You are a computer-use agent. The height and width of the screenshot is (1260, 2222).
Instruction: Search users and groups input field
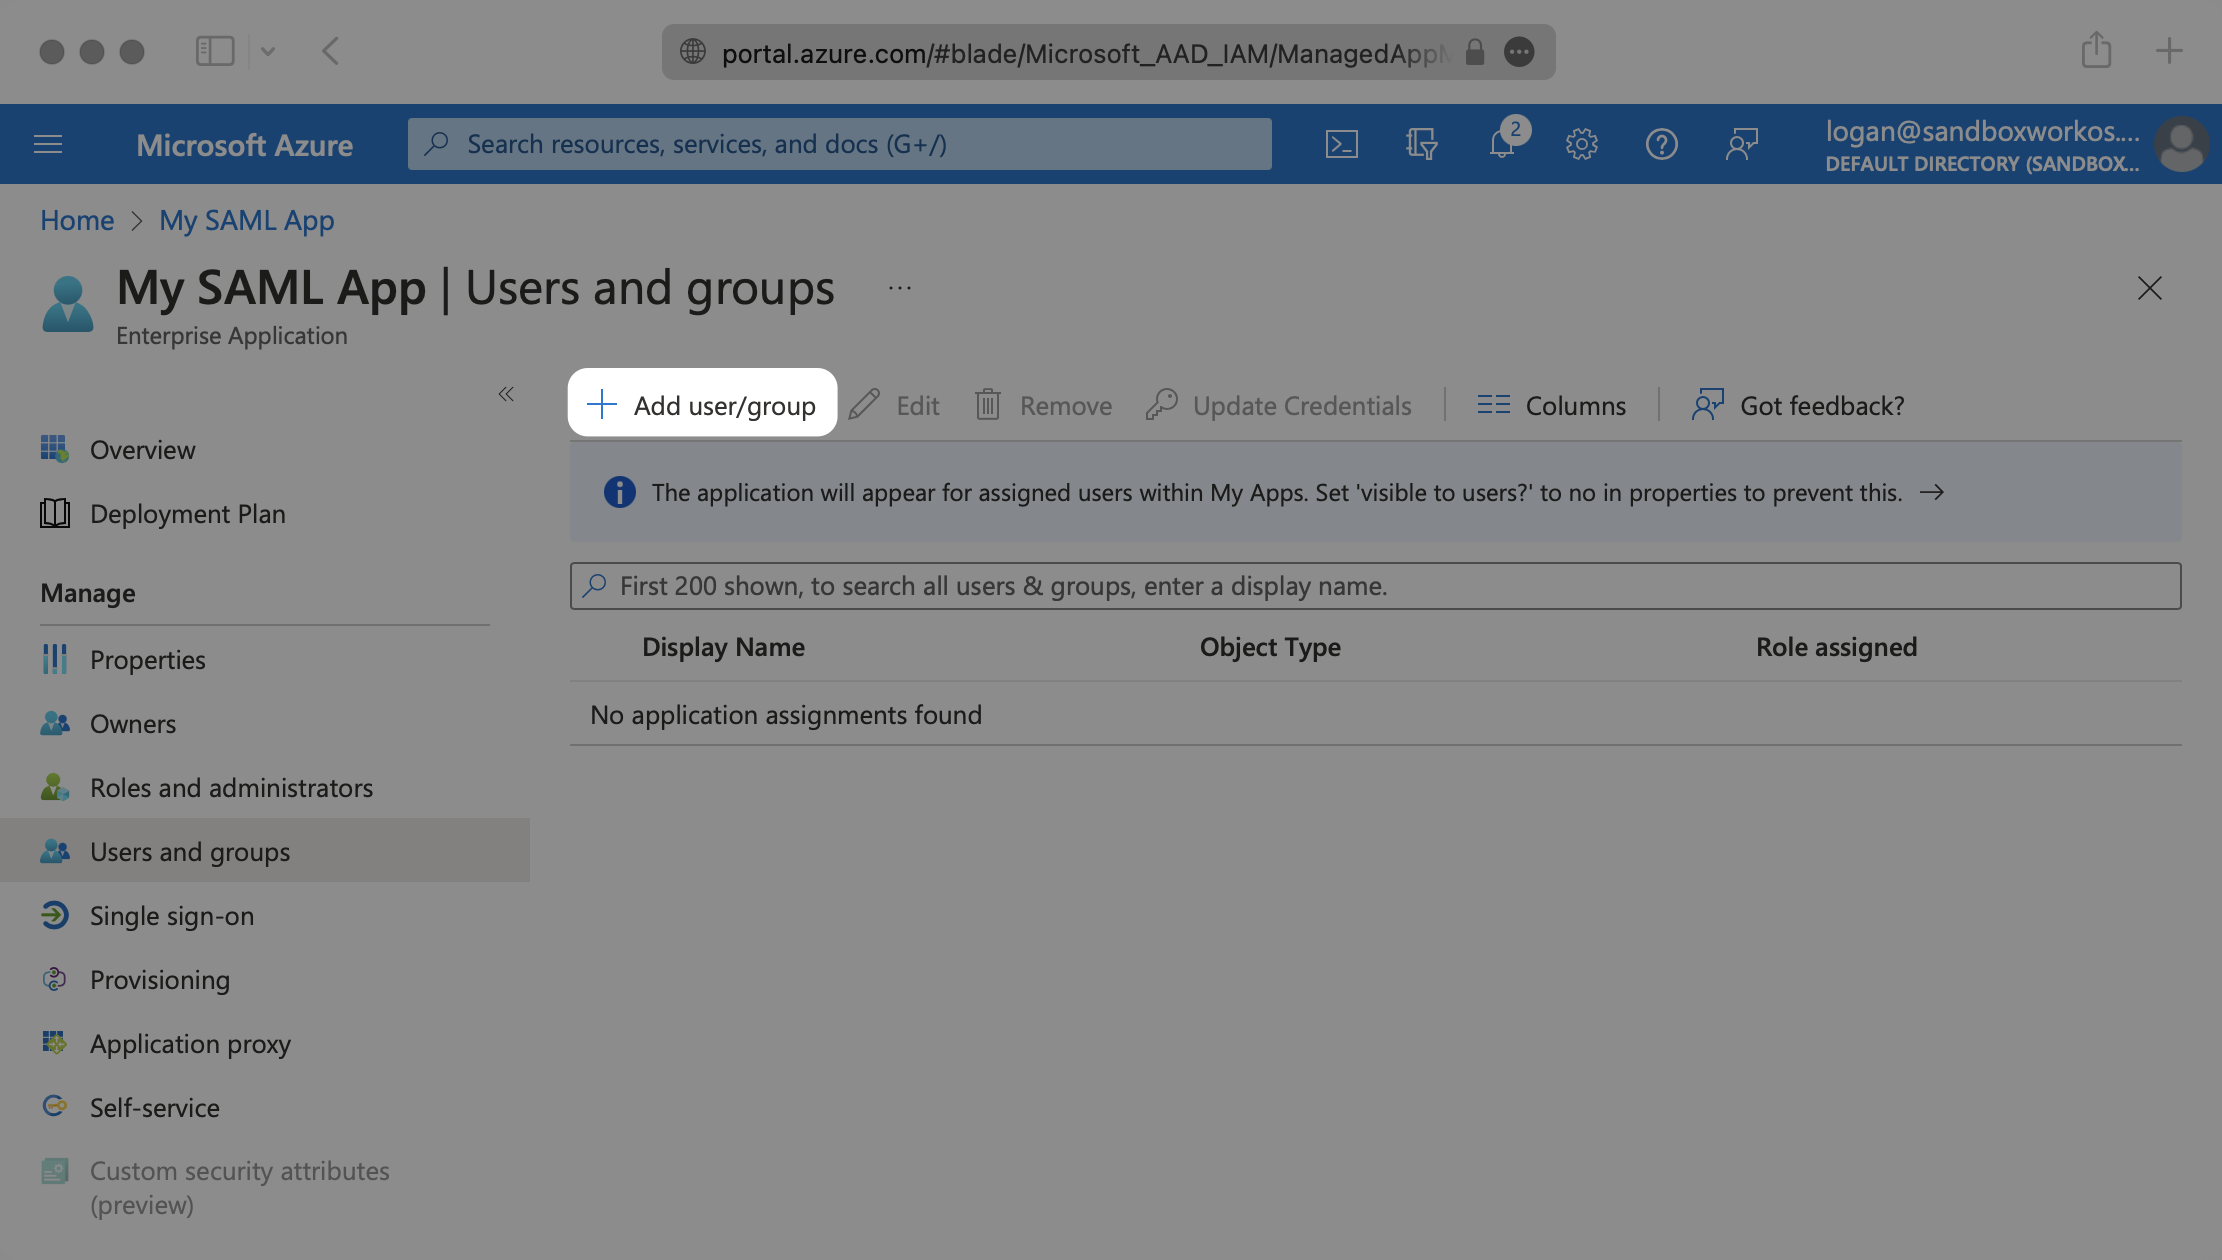pyautogui.click(x=1377, y=584)
